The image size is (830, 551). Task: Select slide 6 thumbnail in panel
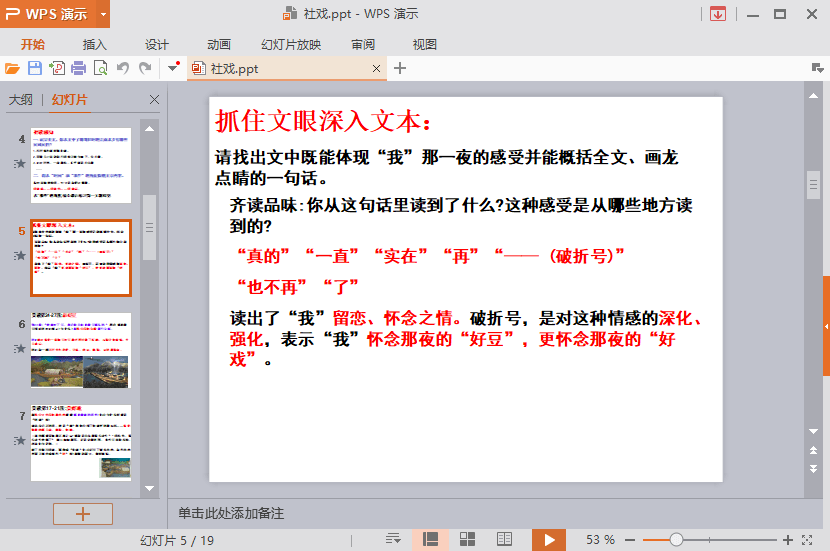point(81,350)
